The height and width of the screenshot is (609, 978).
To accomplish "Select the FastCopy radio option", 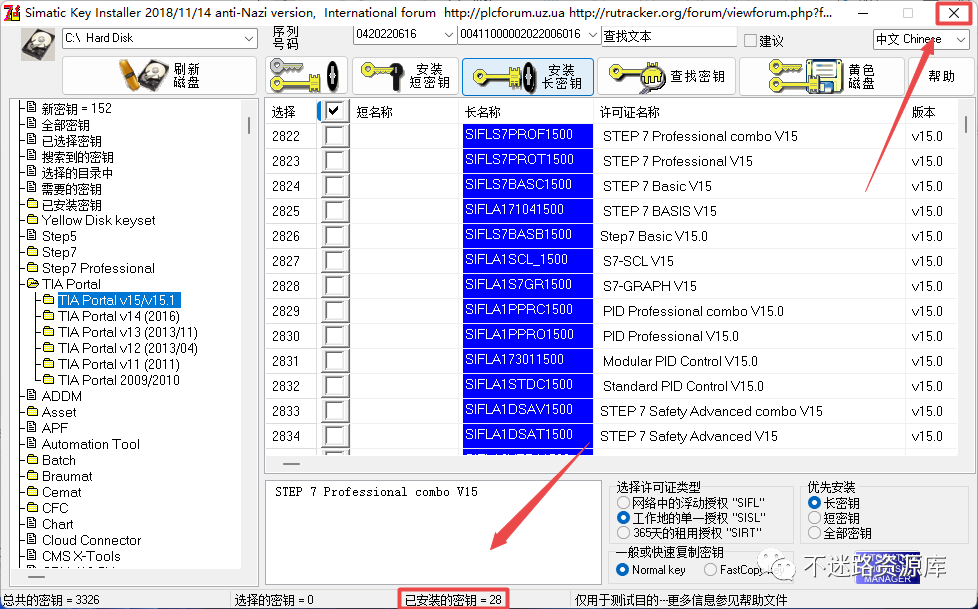I will [710, 570].
